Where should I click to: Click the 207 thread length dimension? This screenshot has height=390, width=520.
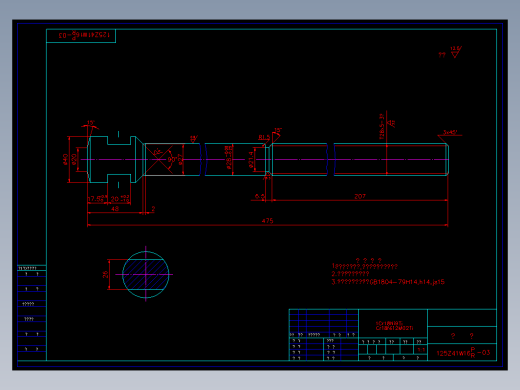click(x=360, y=196)
